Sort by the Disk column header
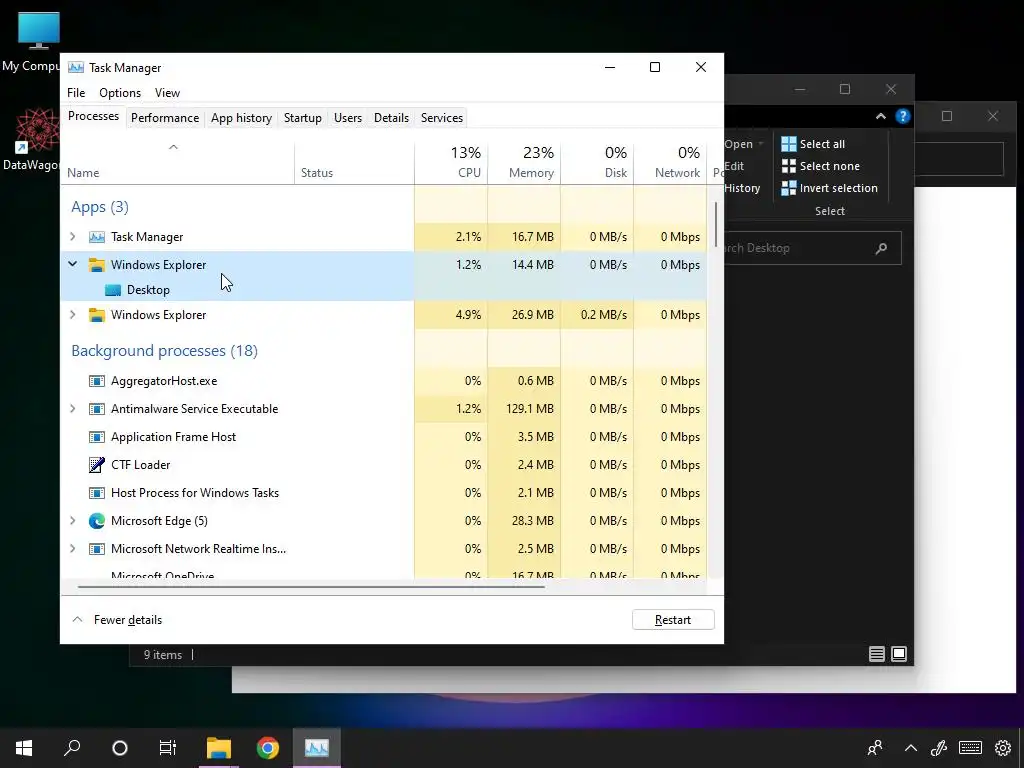This screenshot has height=768, width=1024. click(598, 162)
